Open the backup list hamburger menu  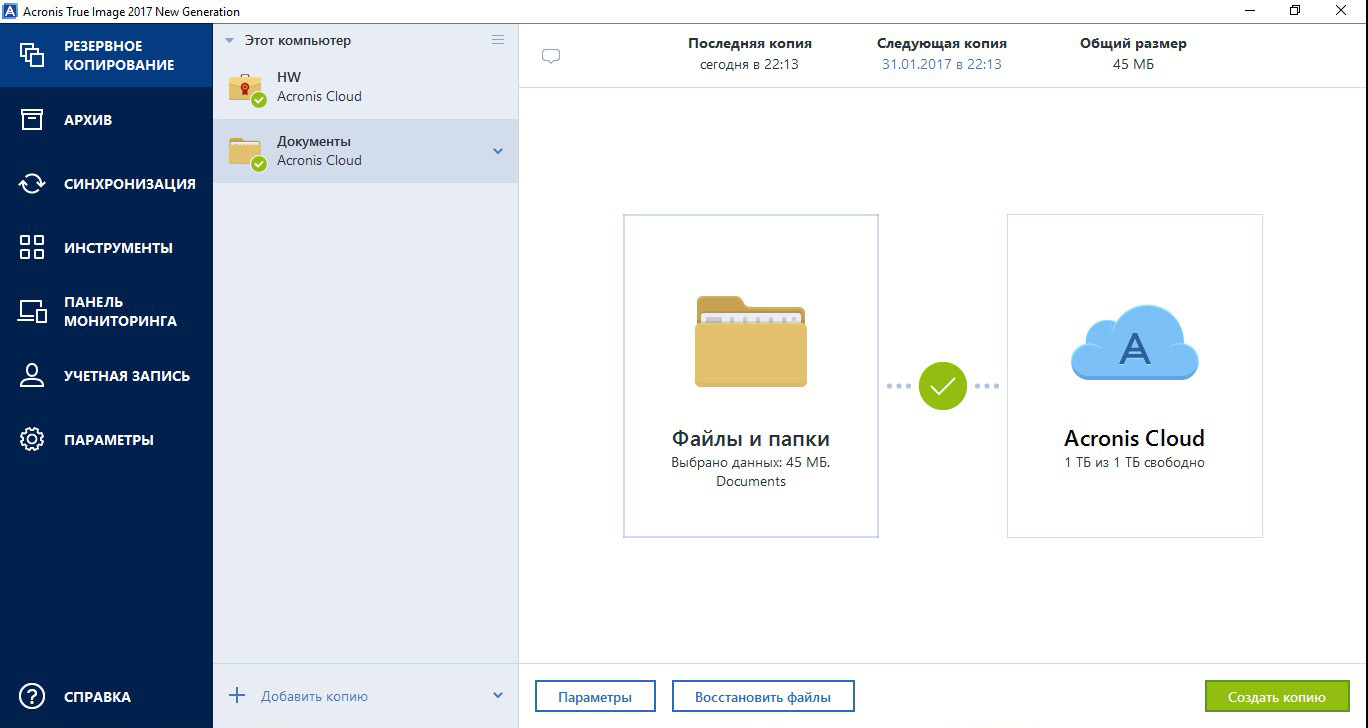click(498, 40)
